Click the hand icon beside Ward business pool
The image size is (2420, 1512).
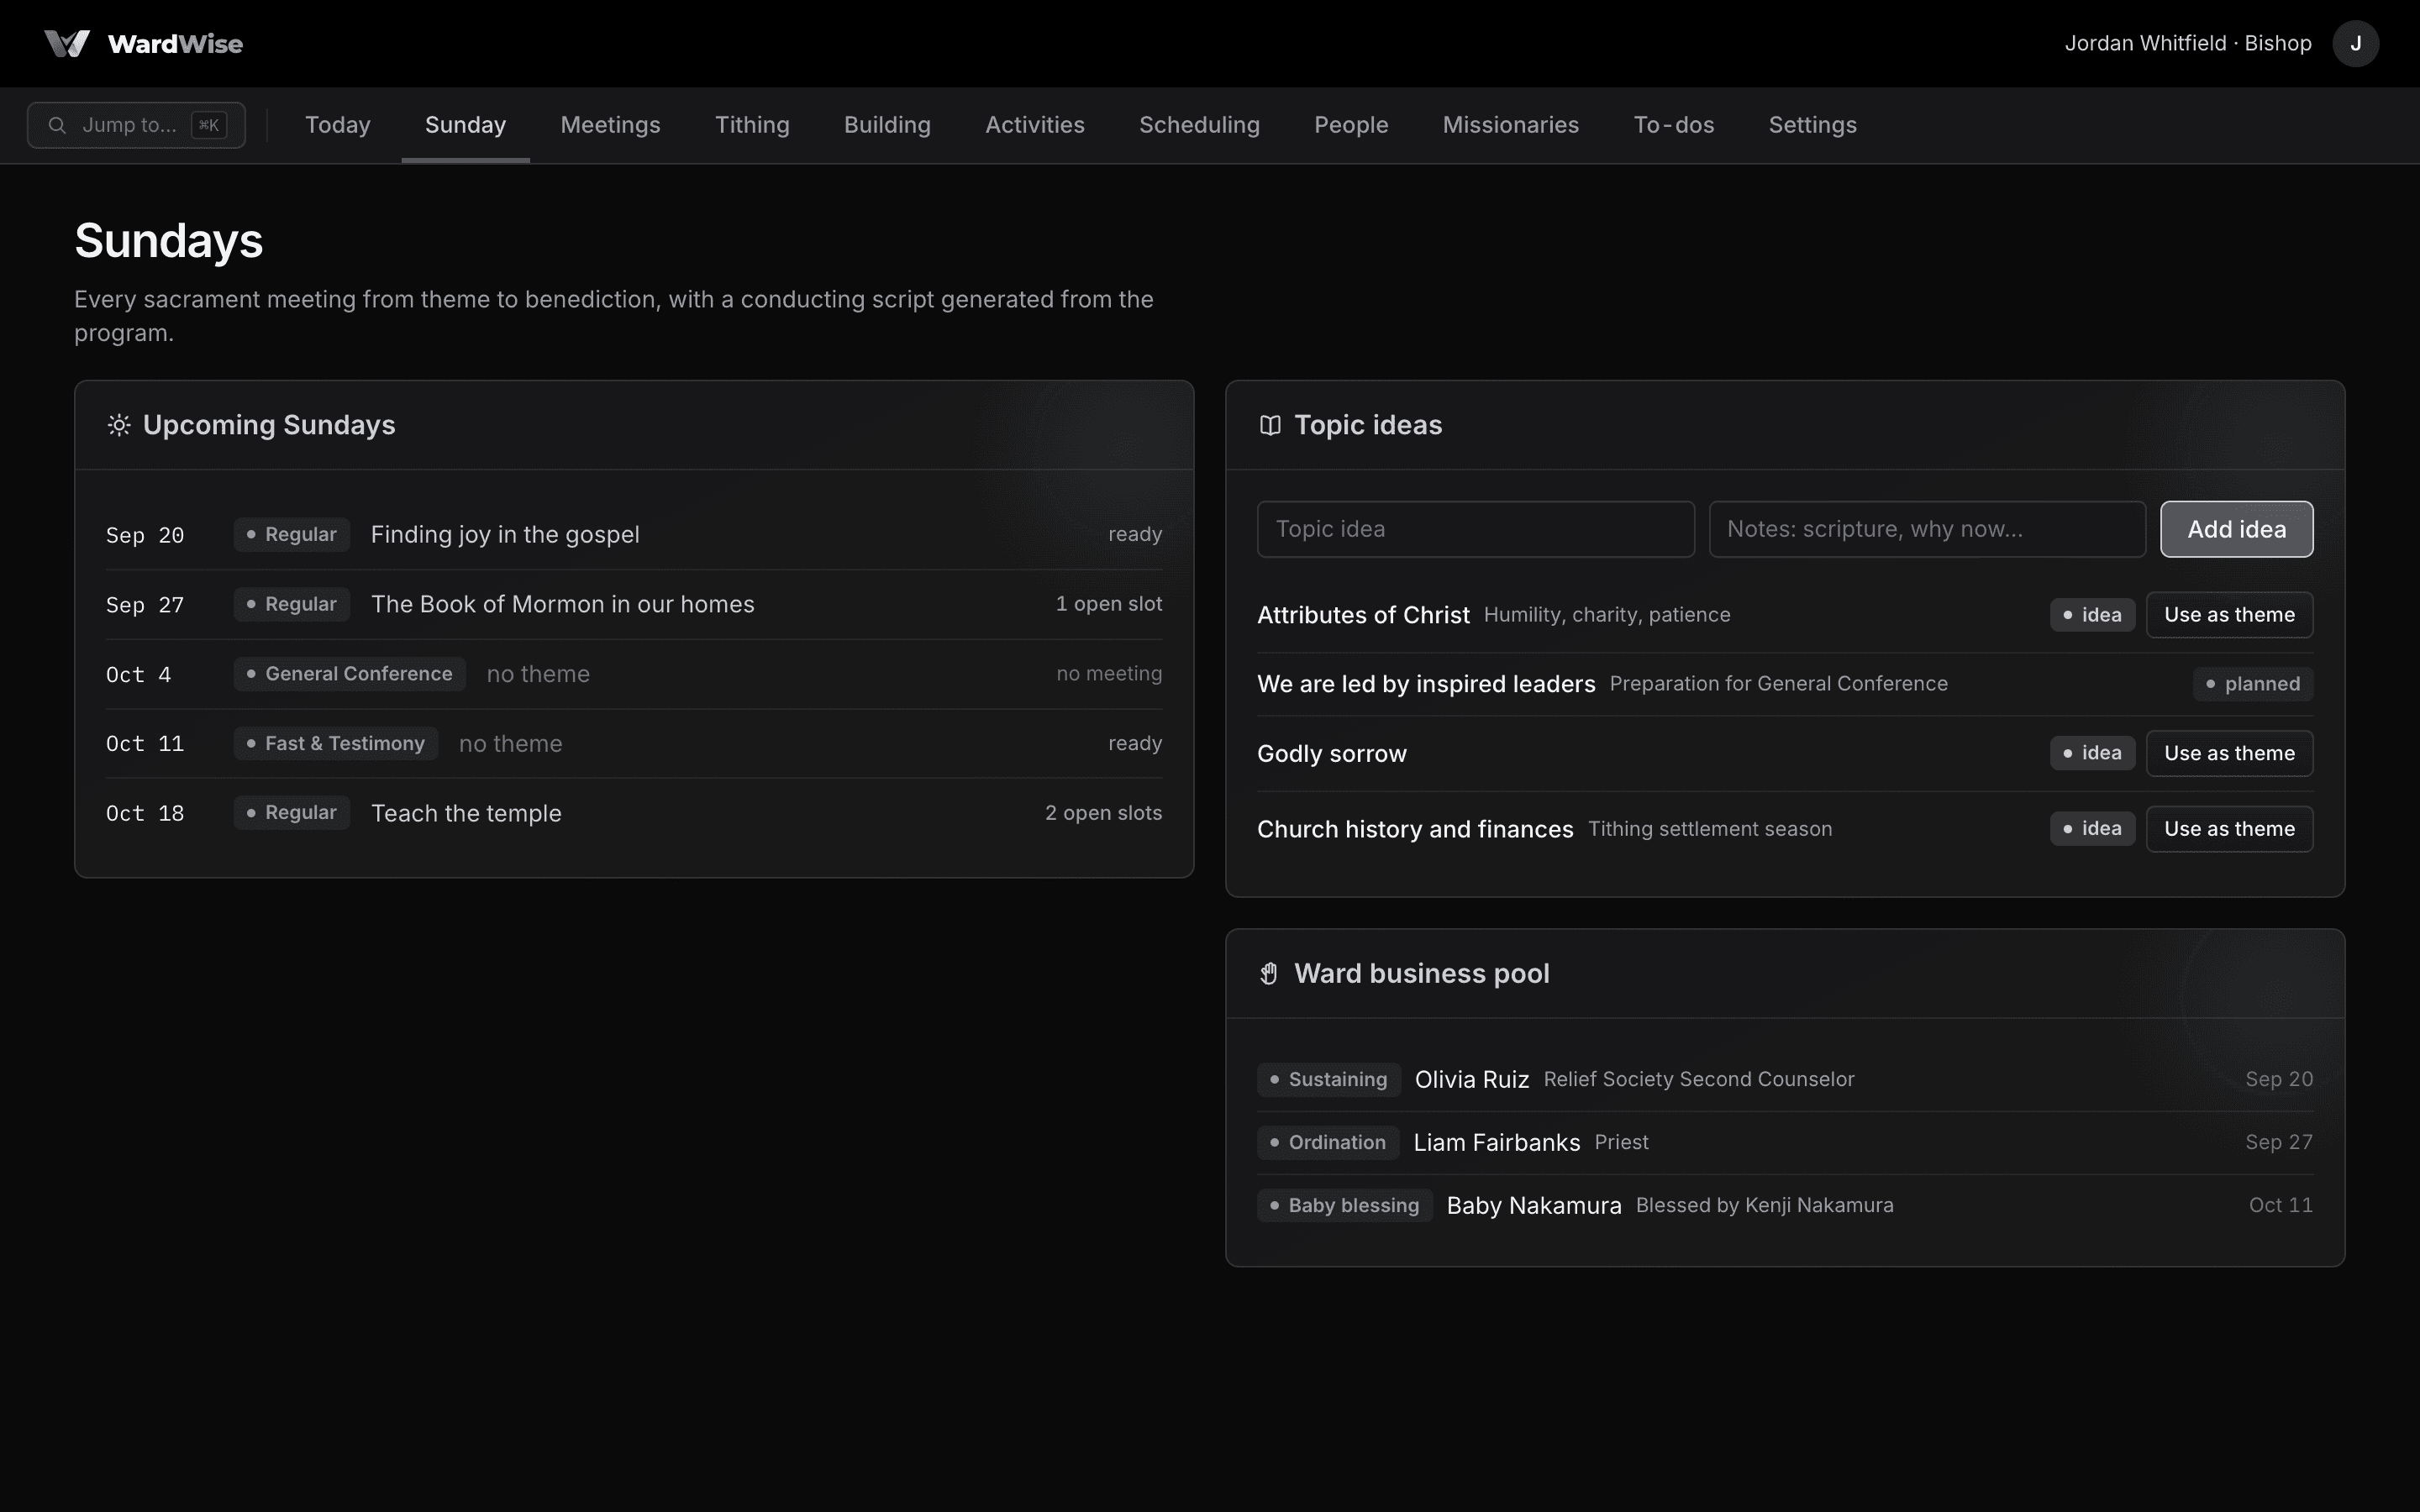1269,973
